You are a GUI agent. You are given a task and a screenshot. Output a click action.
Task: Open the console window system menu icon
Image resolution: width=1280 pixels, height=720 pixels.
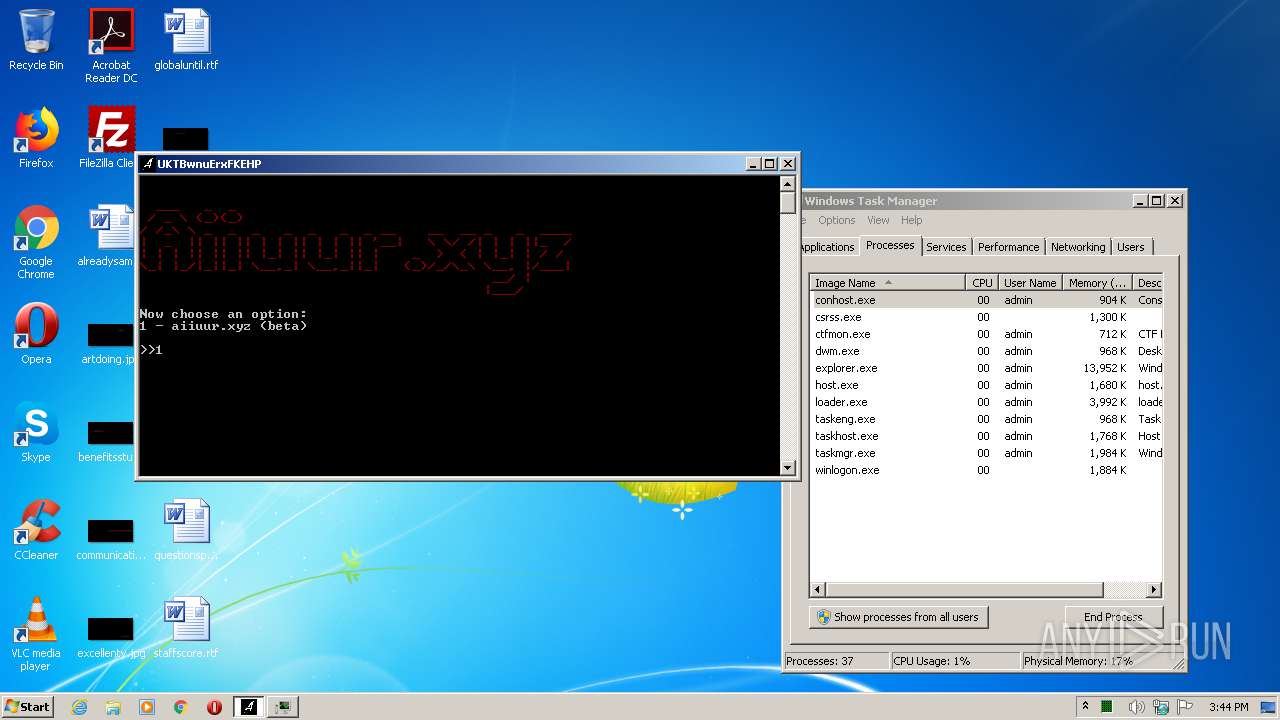[x=147, y=164]
